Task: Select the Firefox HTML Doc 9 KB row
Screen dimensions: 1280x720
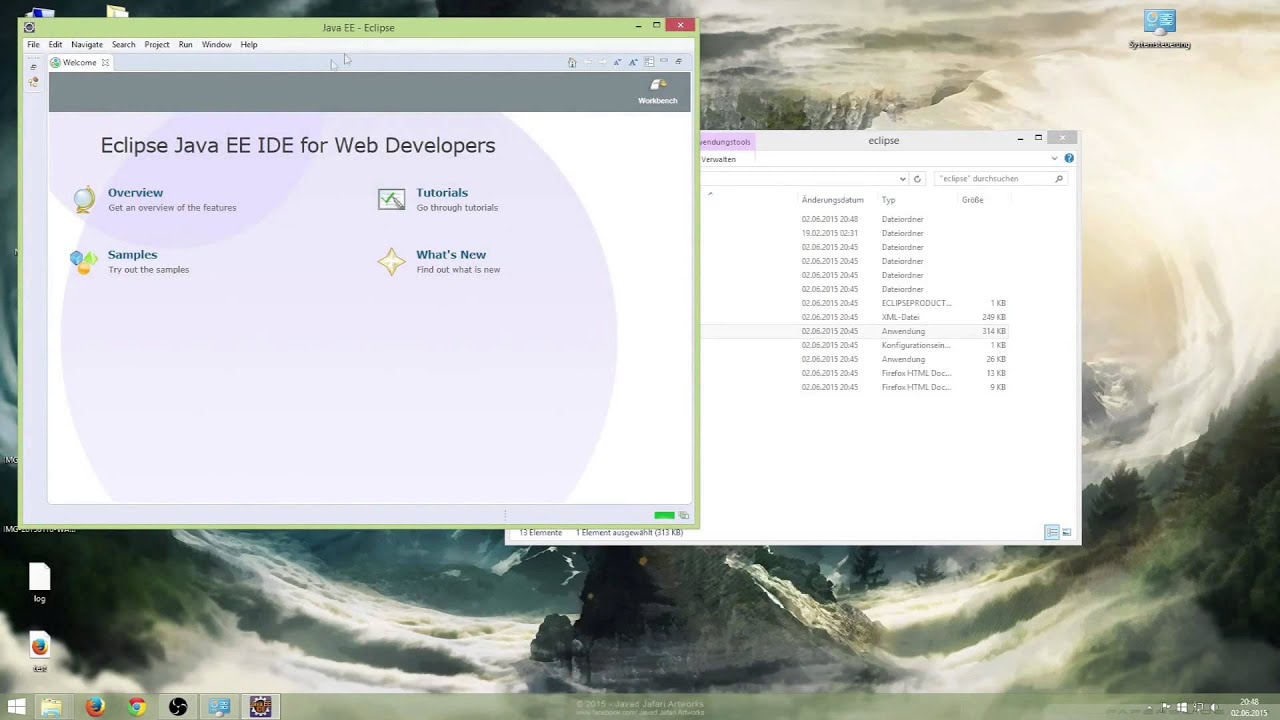Action: coord(854,387)
